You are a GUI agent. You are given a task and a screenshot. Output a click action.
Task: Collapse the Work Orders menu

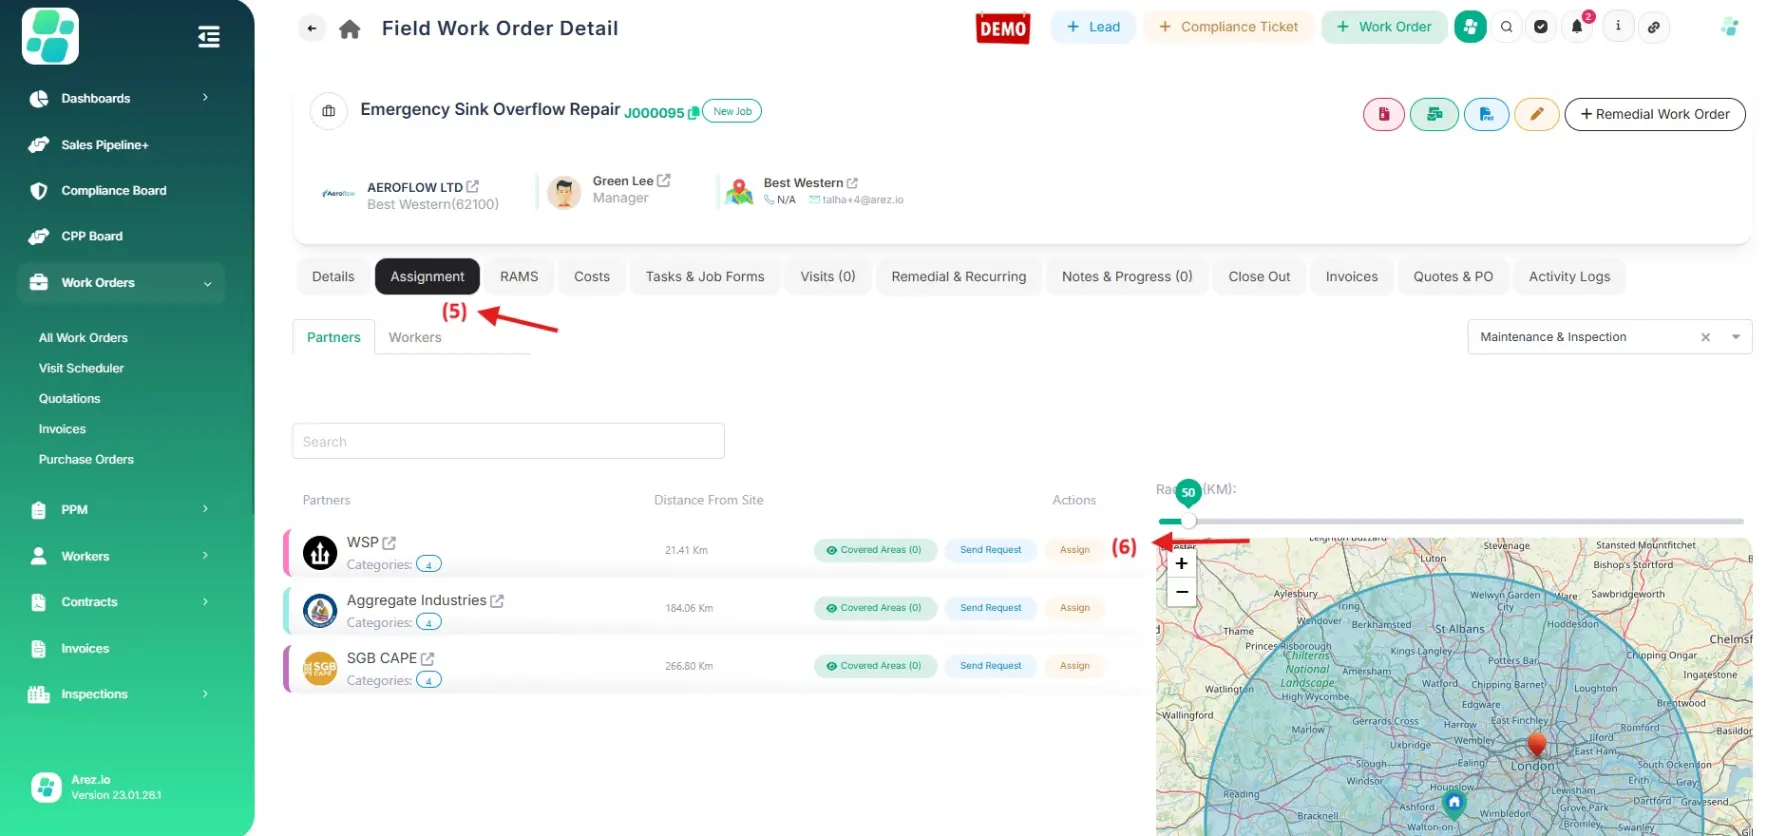point(121,283)
